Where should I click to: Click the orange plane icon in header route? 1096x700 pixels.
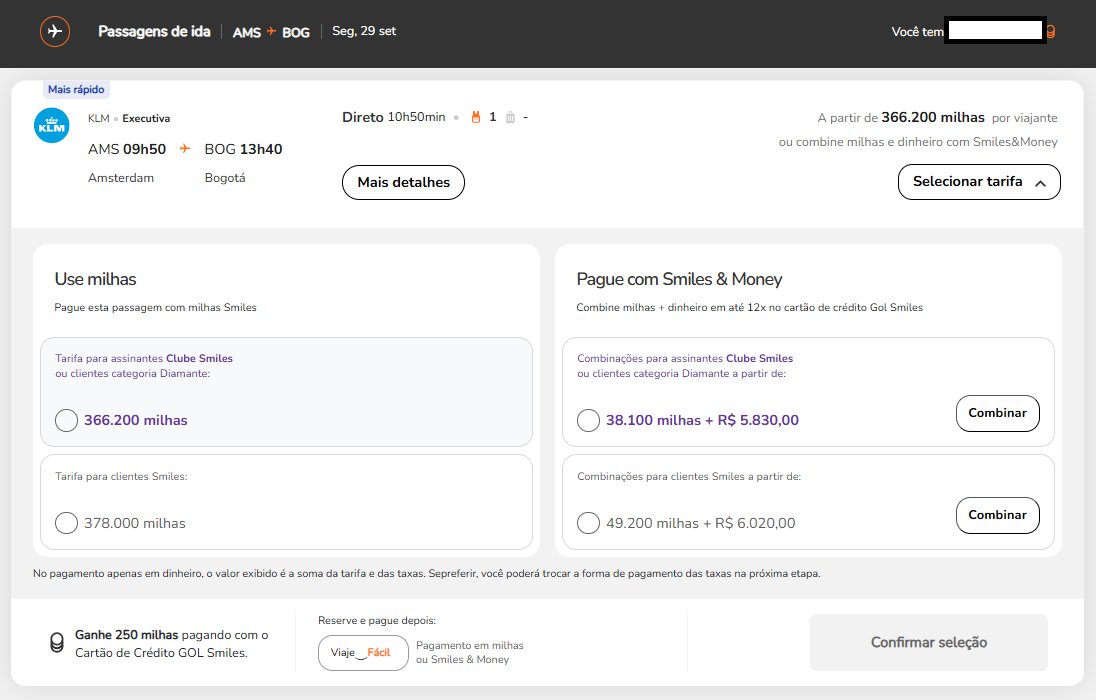pyautogui.click(x=271, y=31)
